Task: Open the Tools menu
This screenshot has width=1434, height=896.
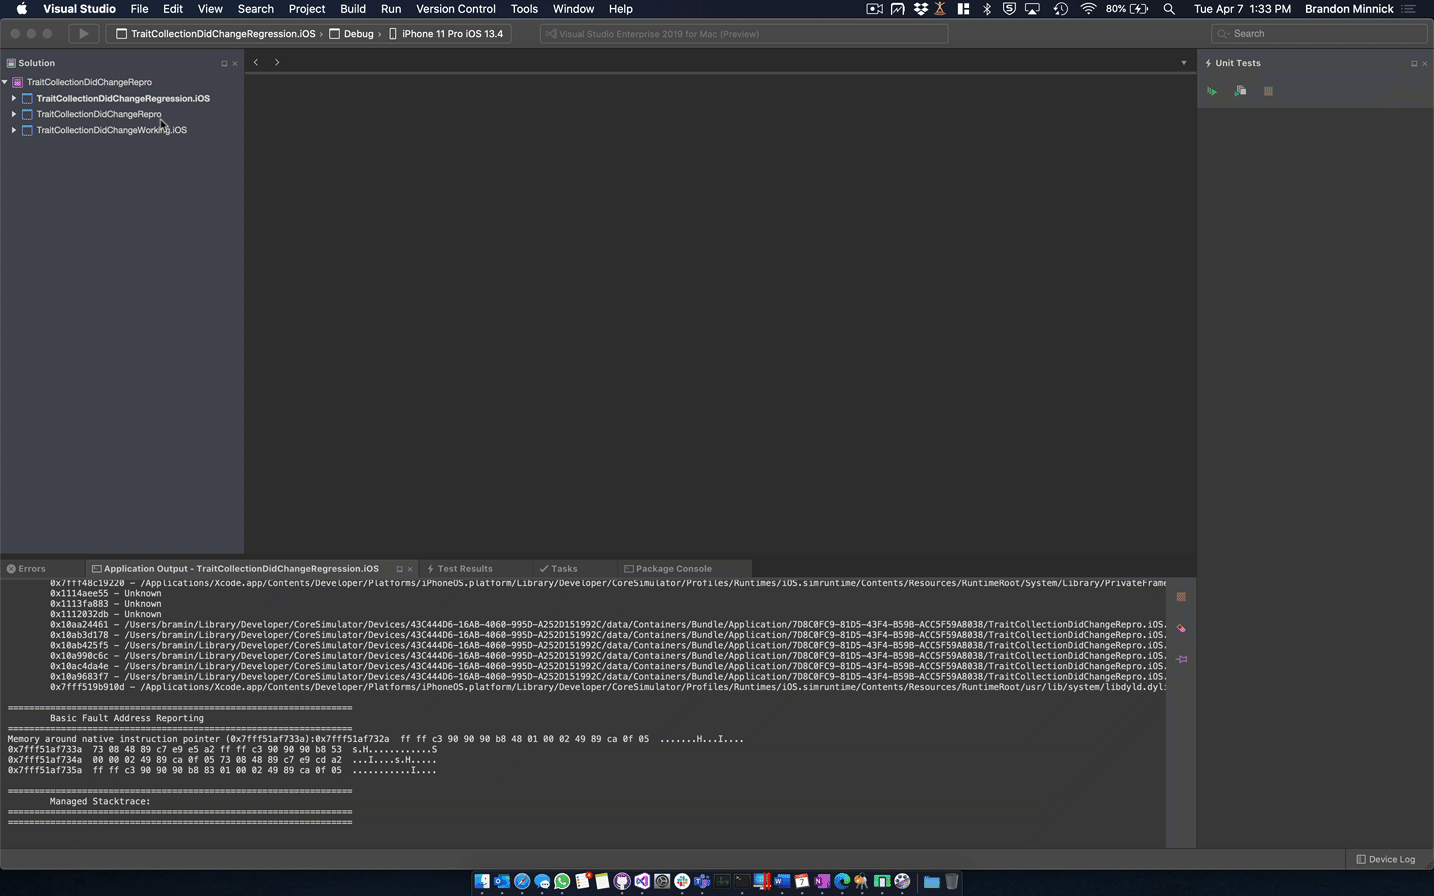Action: (x=524, y=9)
